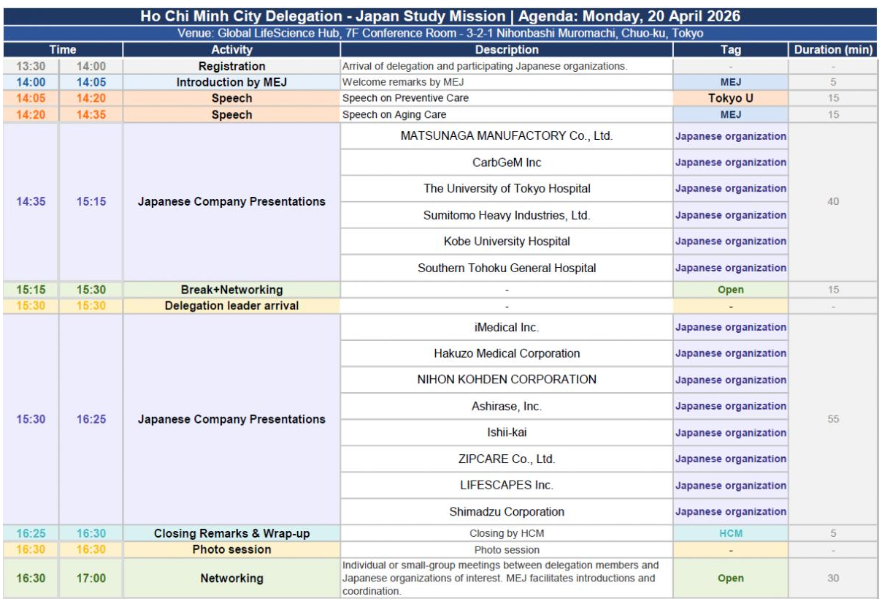Select the Duration (min) column header
This screenshot has width=882, height=600.
tap(832, 50)
